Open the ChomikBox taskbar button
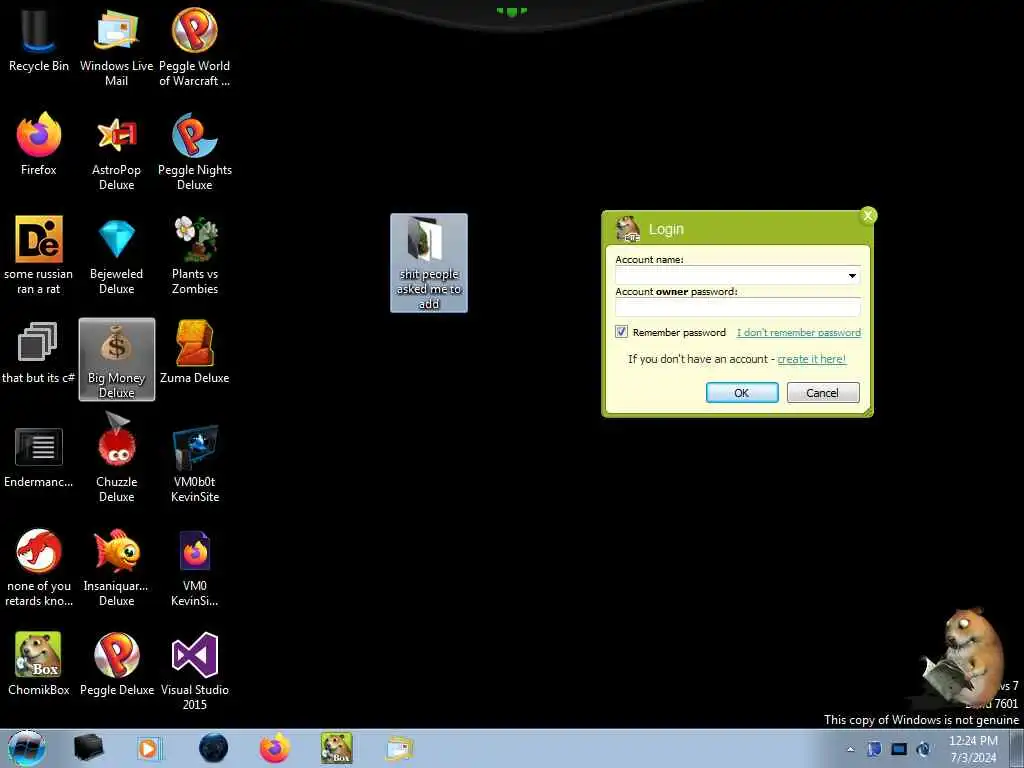 336,748
